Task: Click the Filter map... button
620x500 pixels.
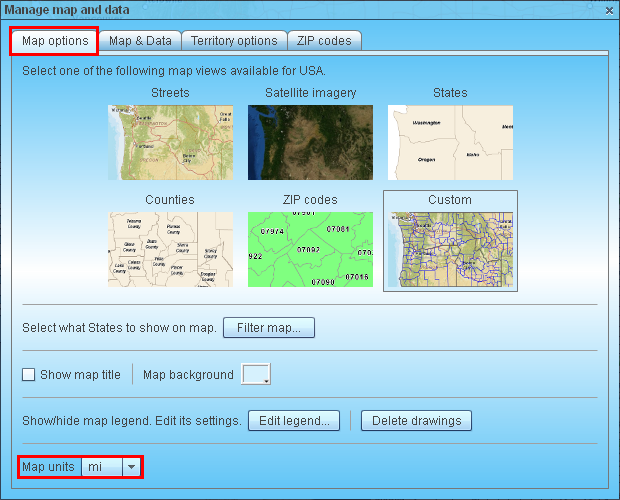Action: (269, 328)
